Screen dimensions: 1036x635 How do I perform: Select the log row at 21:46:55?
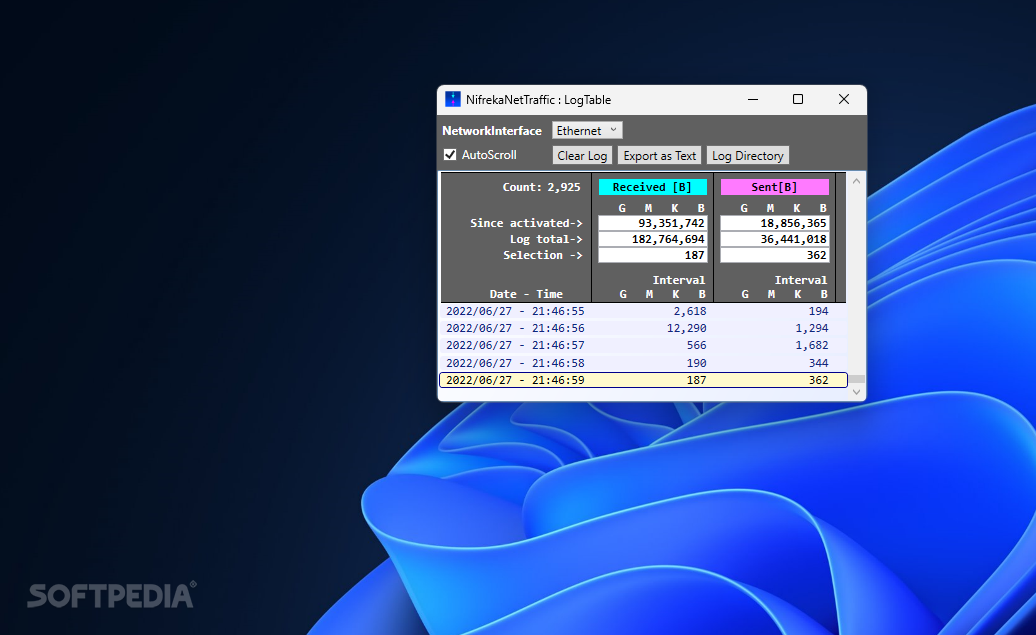point(643,311)
